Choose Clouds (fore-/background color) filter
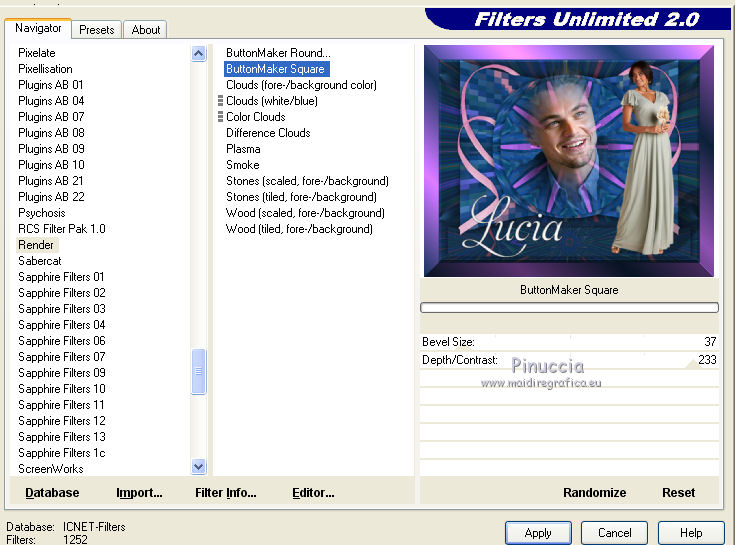 coord(301,85)
